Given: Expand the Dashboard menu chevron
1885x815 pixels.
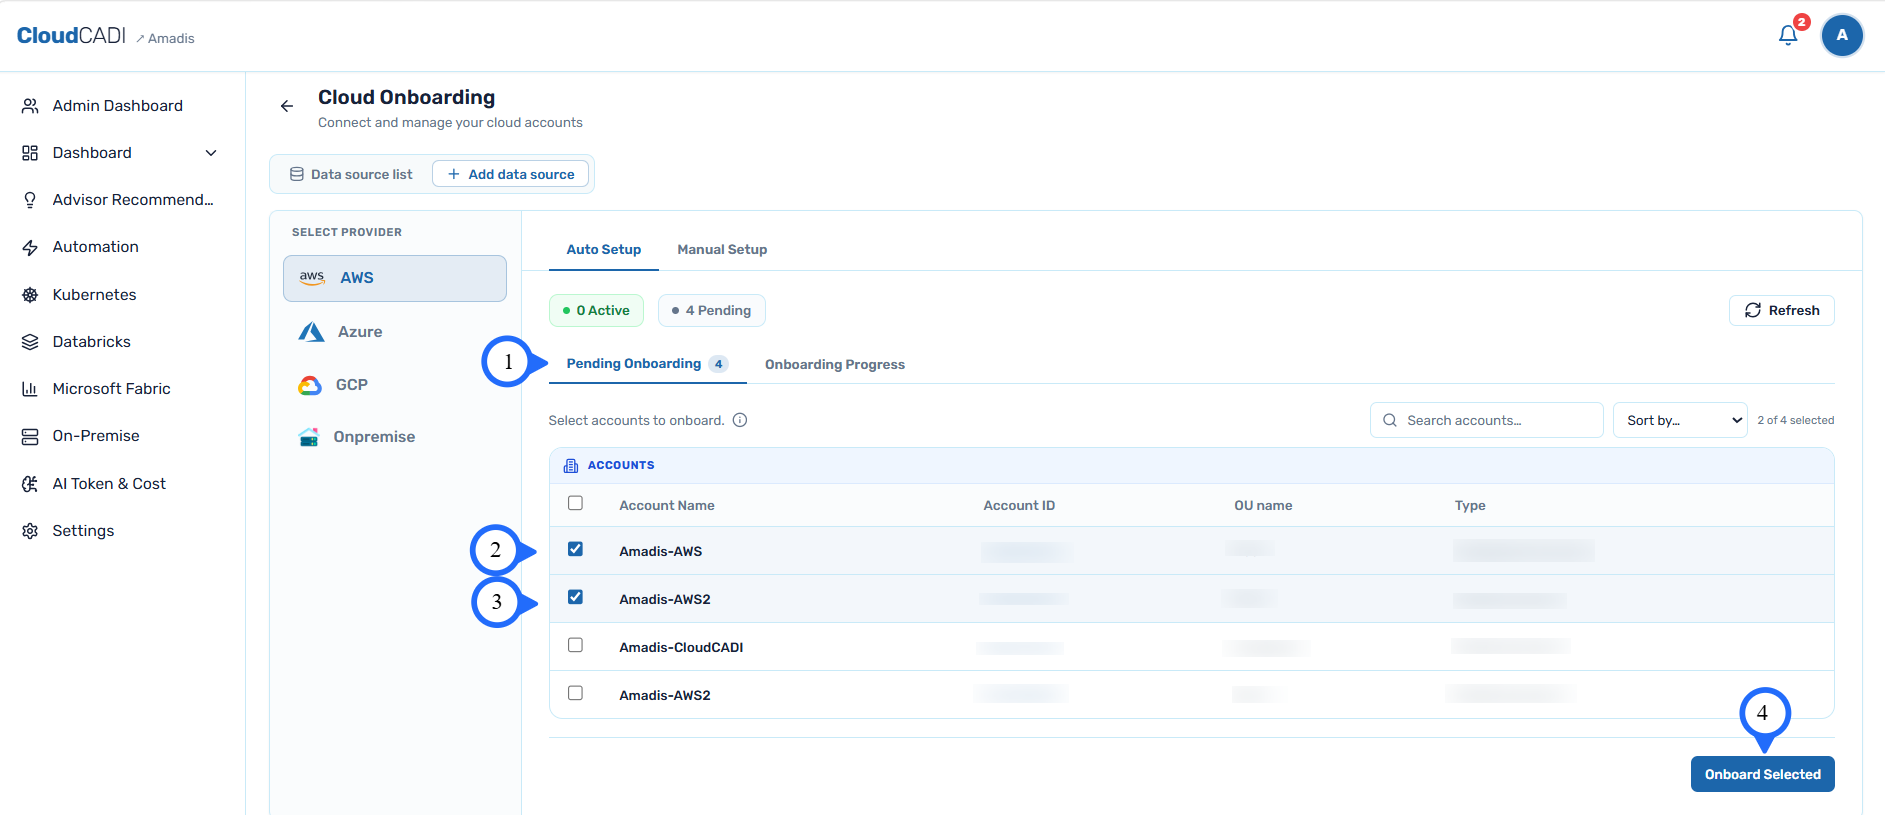Looking at the screenshot, I should 211,153.
